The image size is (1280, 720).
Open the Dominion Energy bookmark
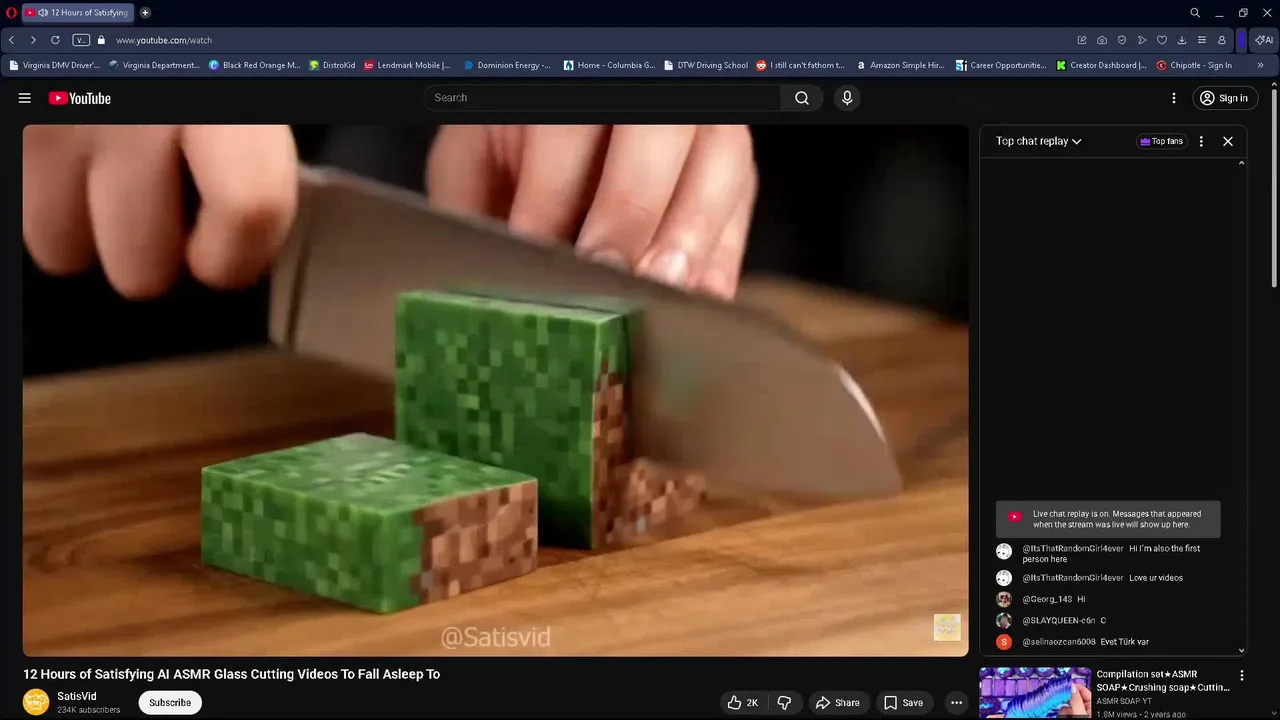coord(507,65)
